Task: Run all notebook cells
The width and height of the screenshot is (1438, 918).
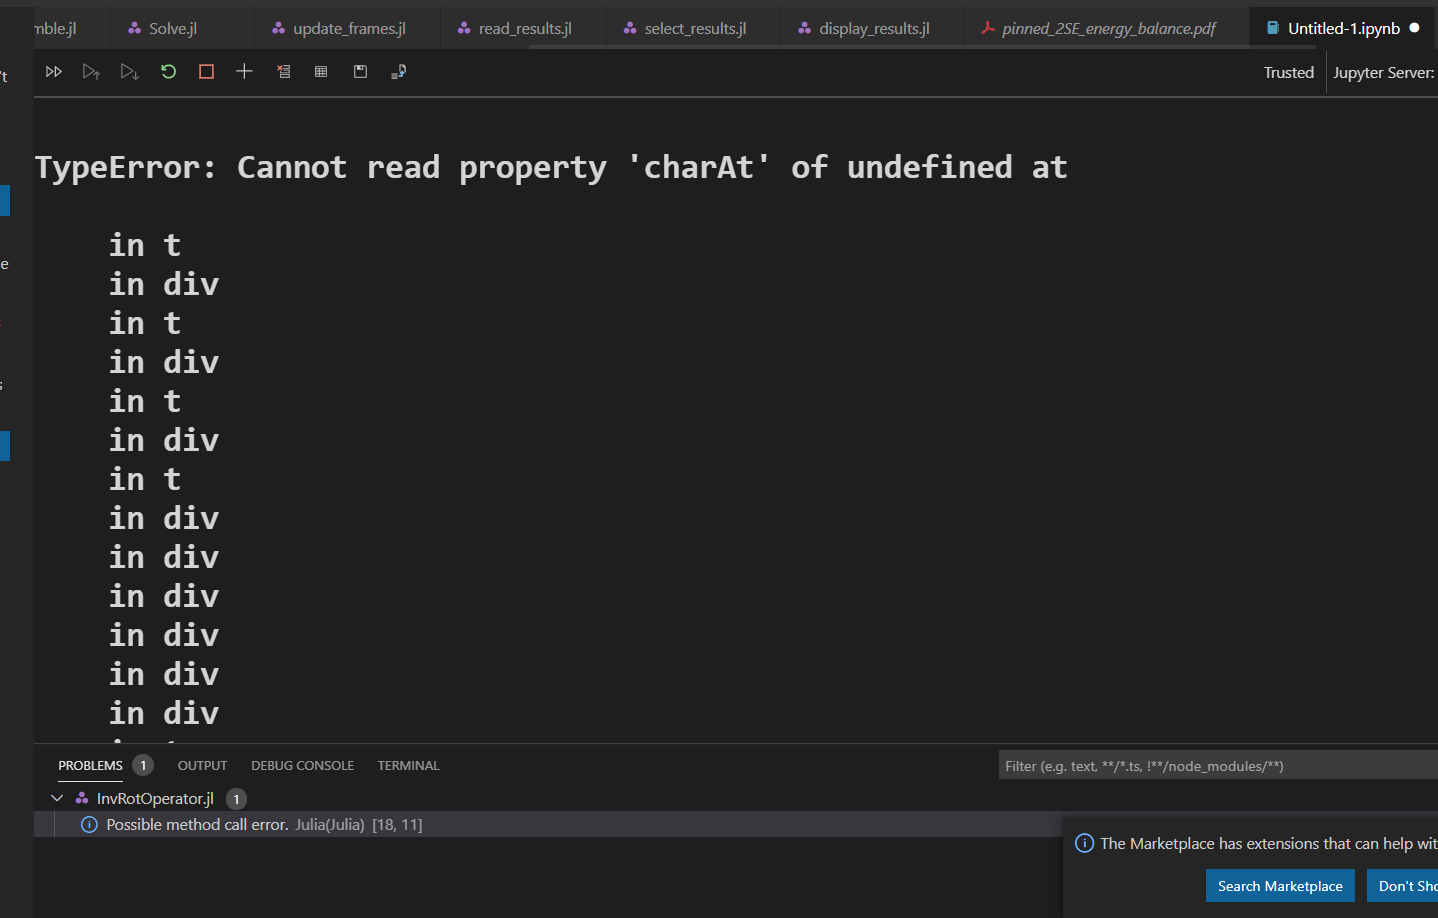Action: coord(53,71)
